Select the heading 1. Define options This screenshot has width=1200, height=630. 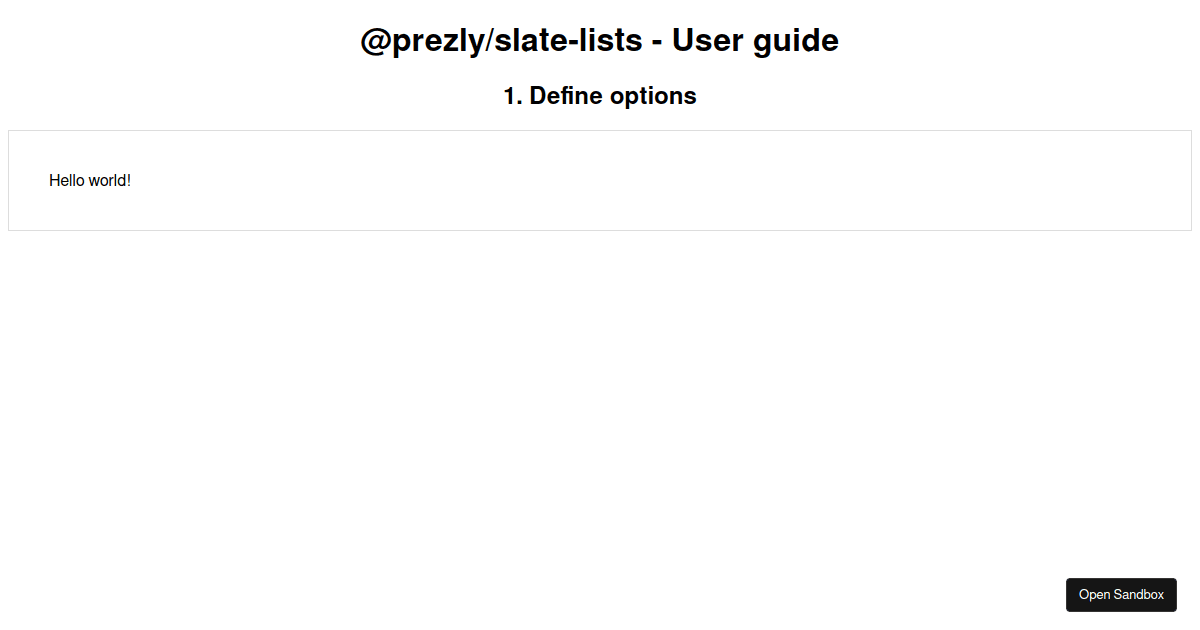(599, 96)
